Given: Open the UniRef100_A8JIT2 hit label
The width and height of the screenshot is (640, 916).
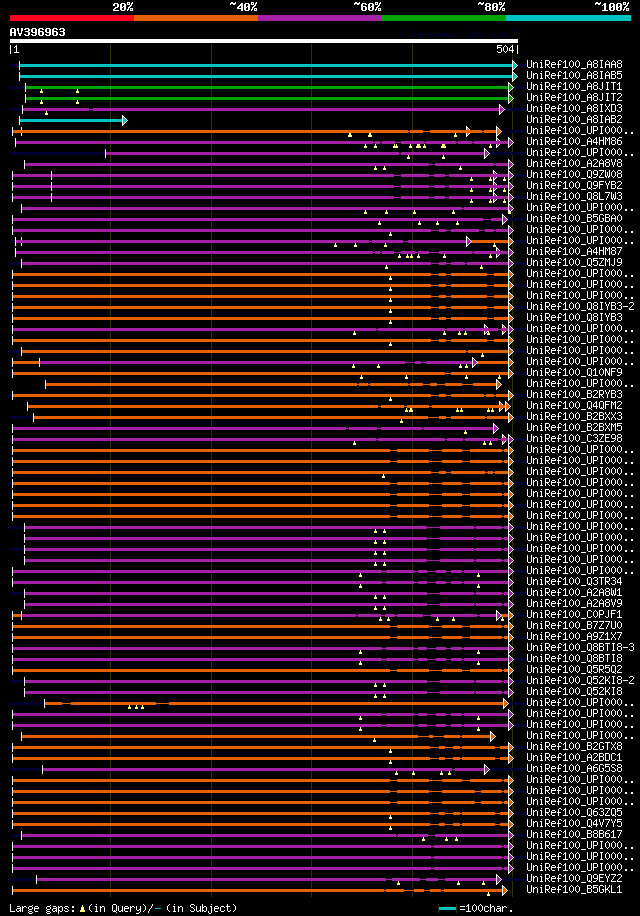Looking at the screenshot, I should 574,98.
